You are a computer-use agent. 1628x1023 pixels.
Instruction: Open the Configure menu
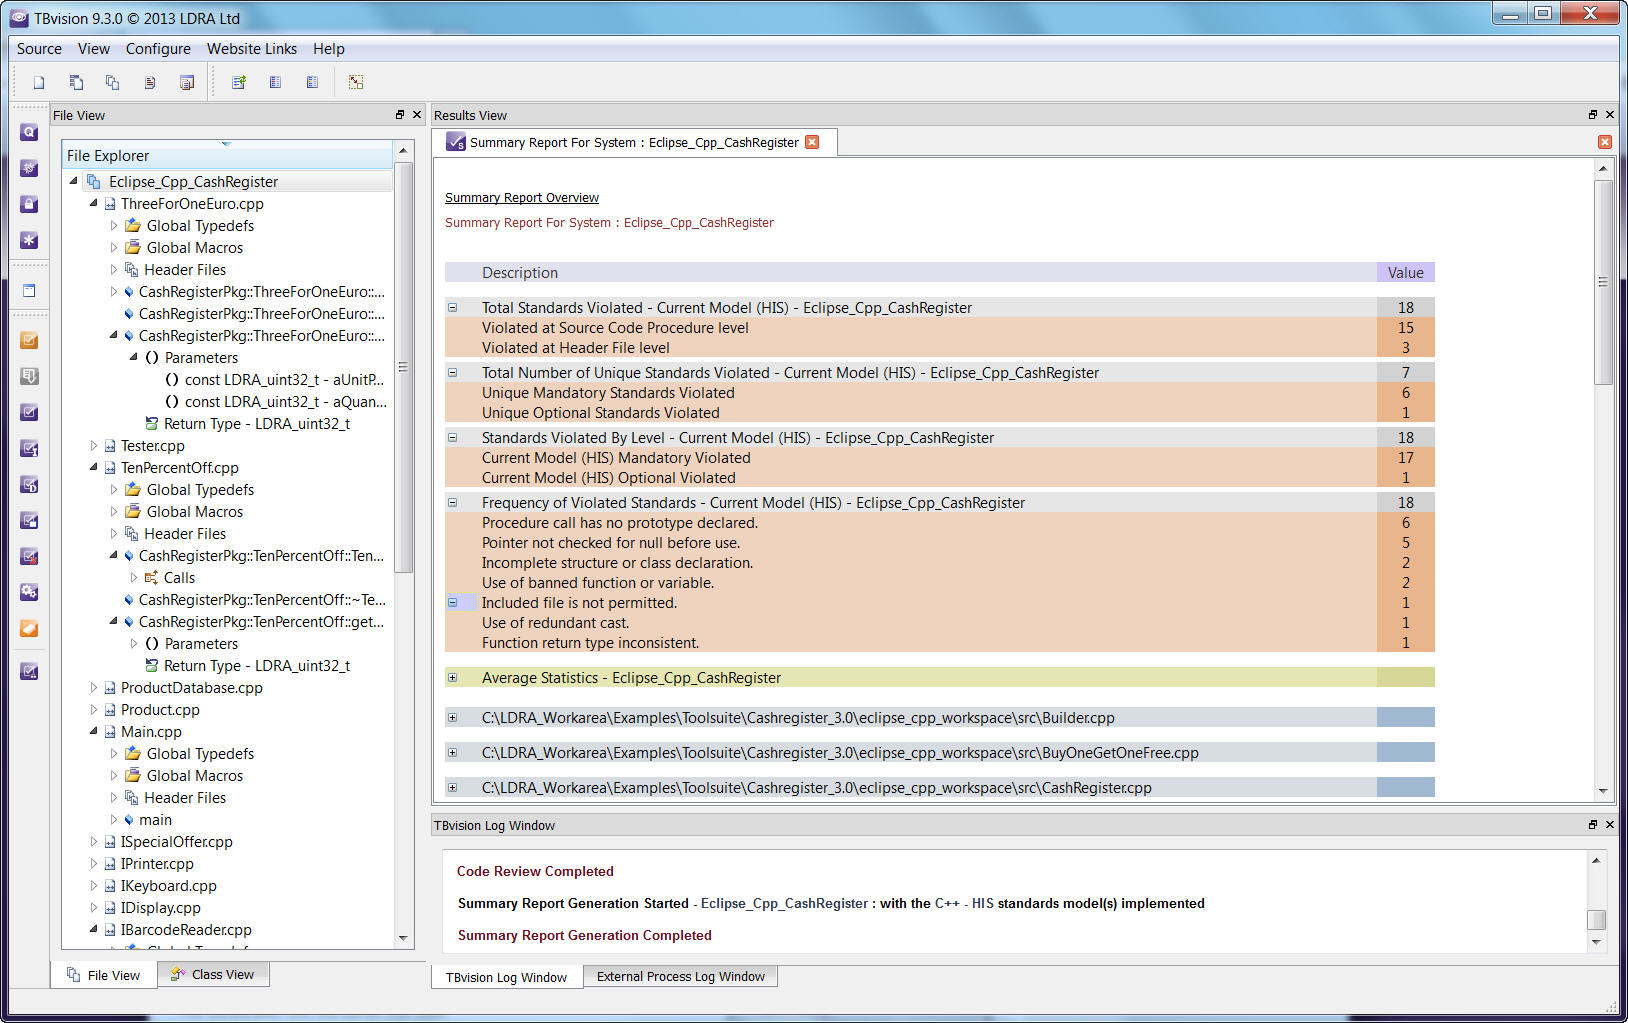[x=158, y=49]
